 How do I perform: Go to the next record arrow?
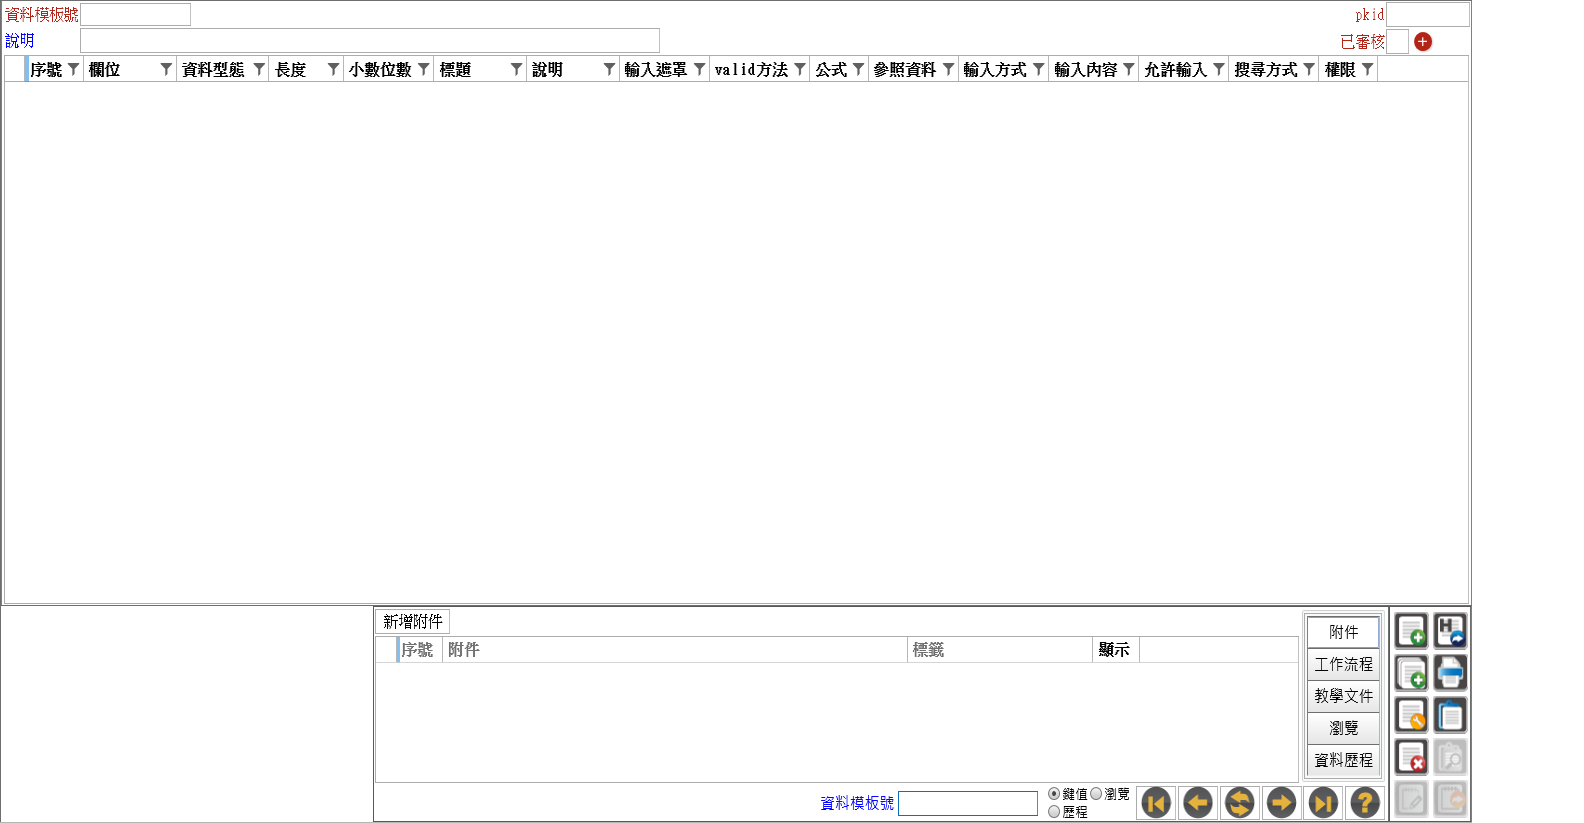tap(1281, 802)
